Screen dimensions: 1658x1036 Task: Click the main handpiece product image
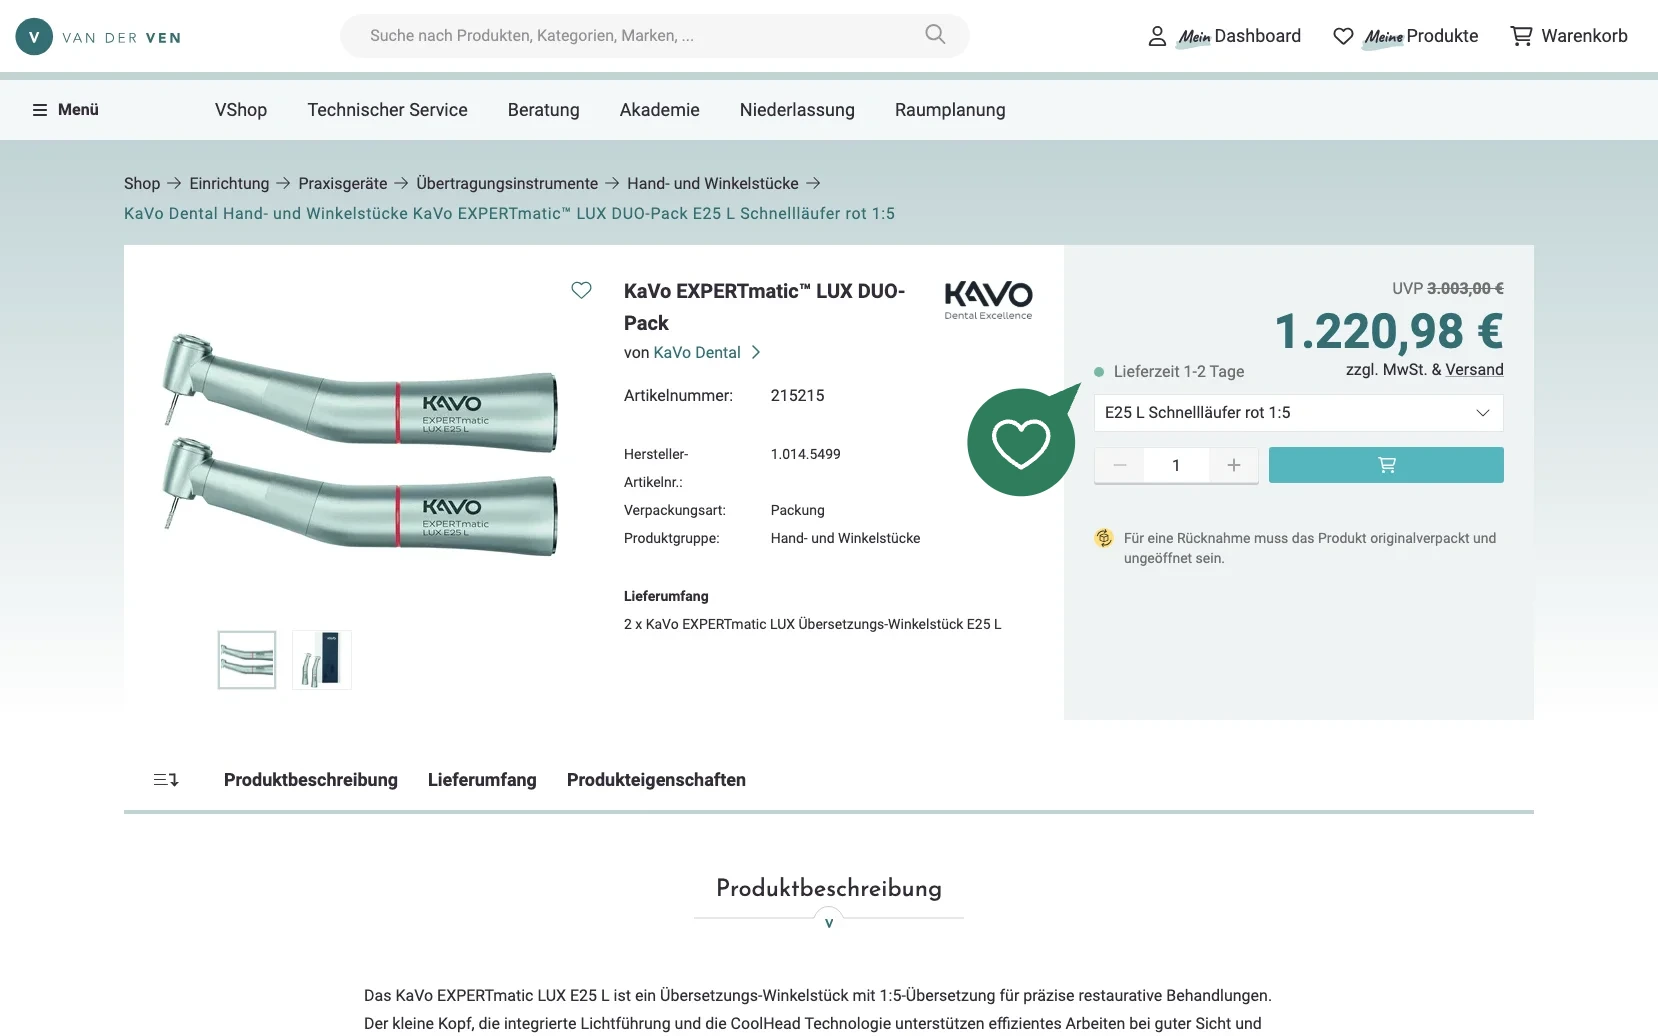(362, 445)
